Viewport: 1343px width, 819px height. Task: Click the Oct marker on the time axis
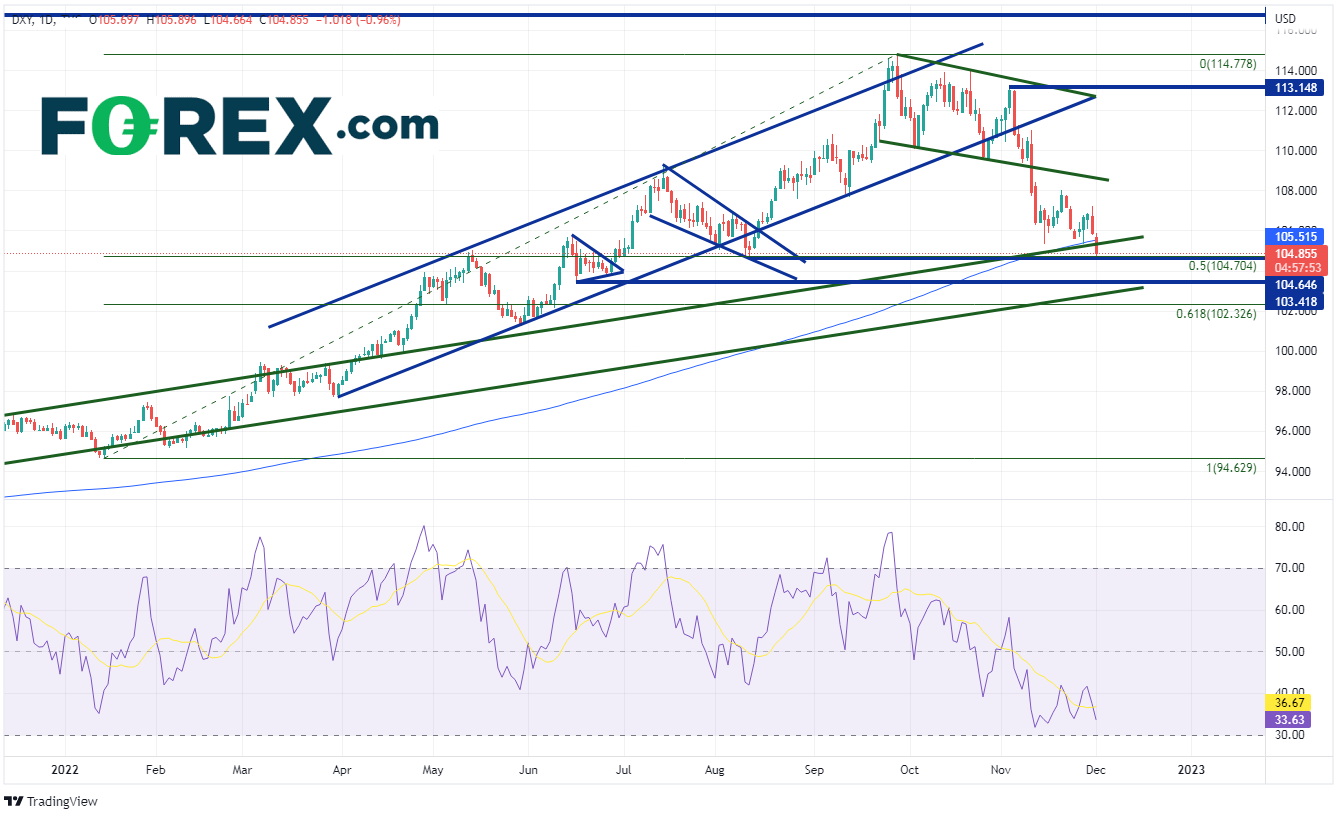tap(909, 771)
